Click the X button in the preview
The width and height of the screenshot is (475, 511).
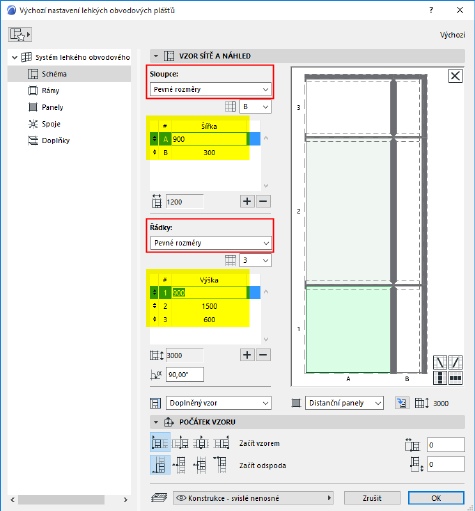pyautogui.click(x=455, y=76)
